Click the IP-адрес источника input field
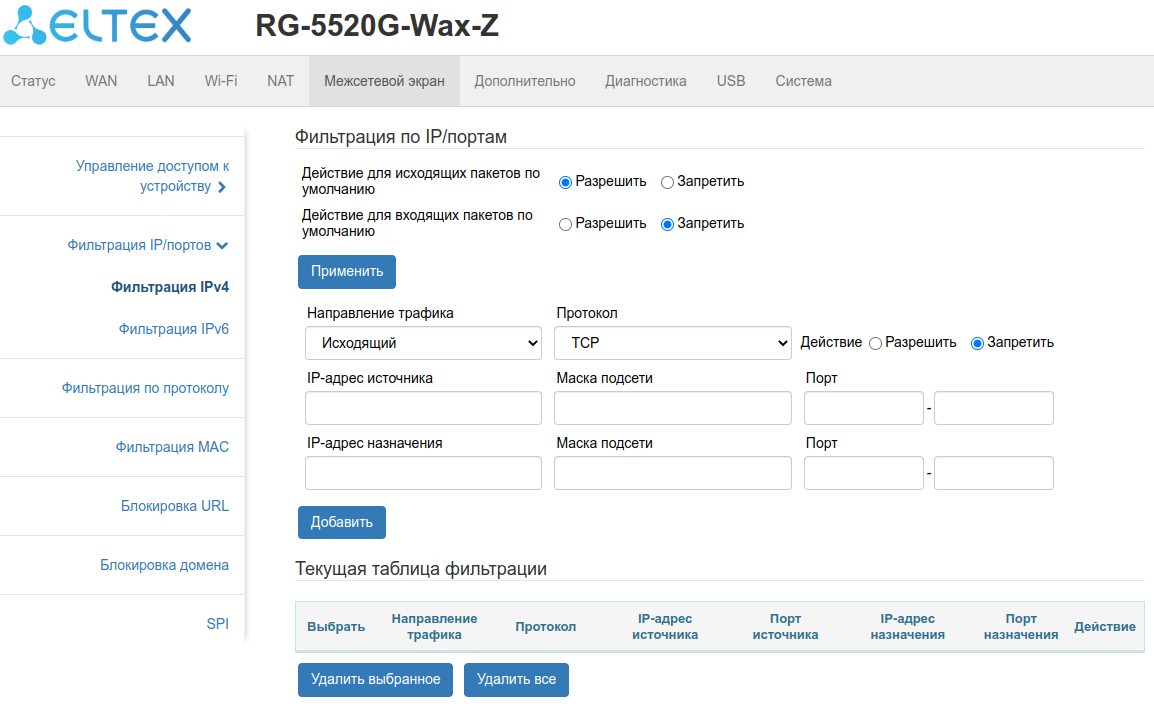Viewport: 1154px width, 707px height. (423, 408)
